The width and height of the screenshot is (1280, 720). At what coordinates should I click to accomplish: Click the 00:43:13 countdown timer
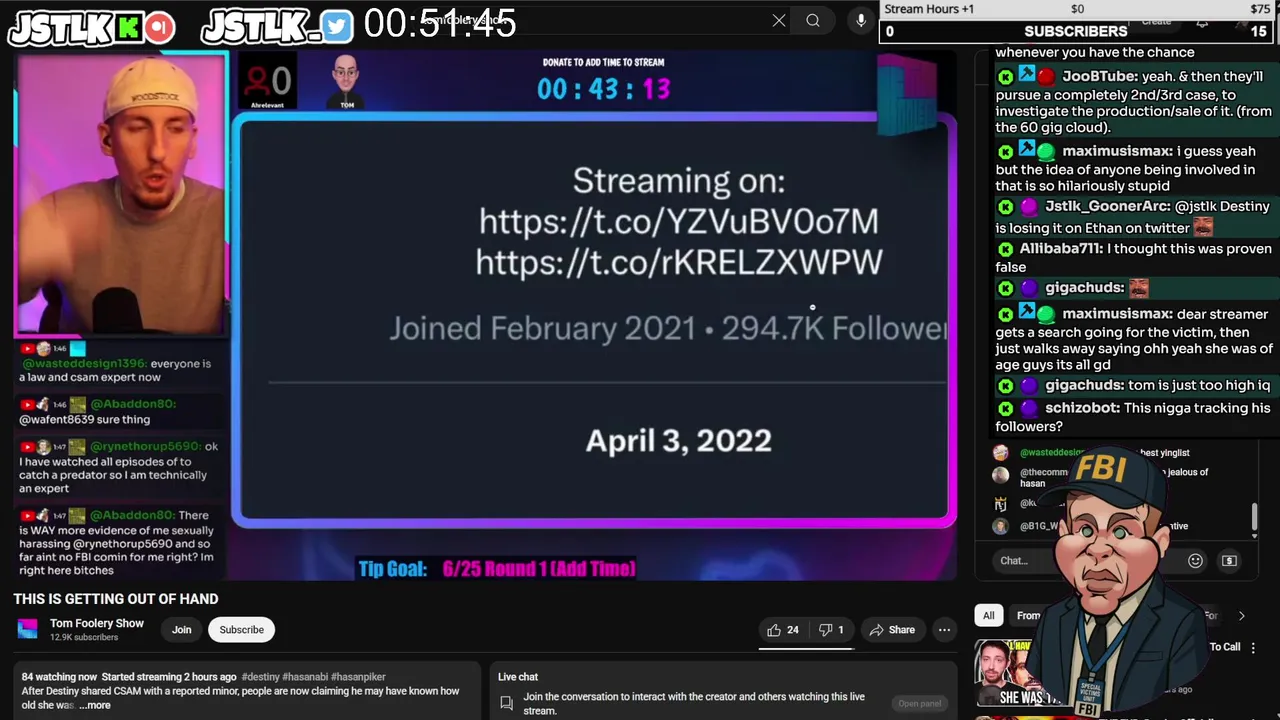(x=603, y=89)
